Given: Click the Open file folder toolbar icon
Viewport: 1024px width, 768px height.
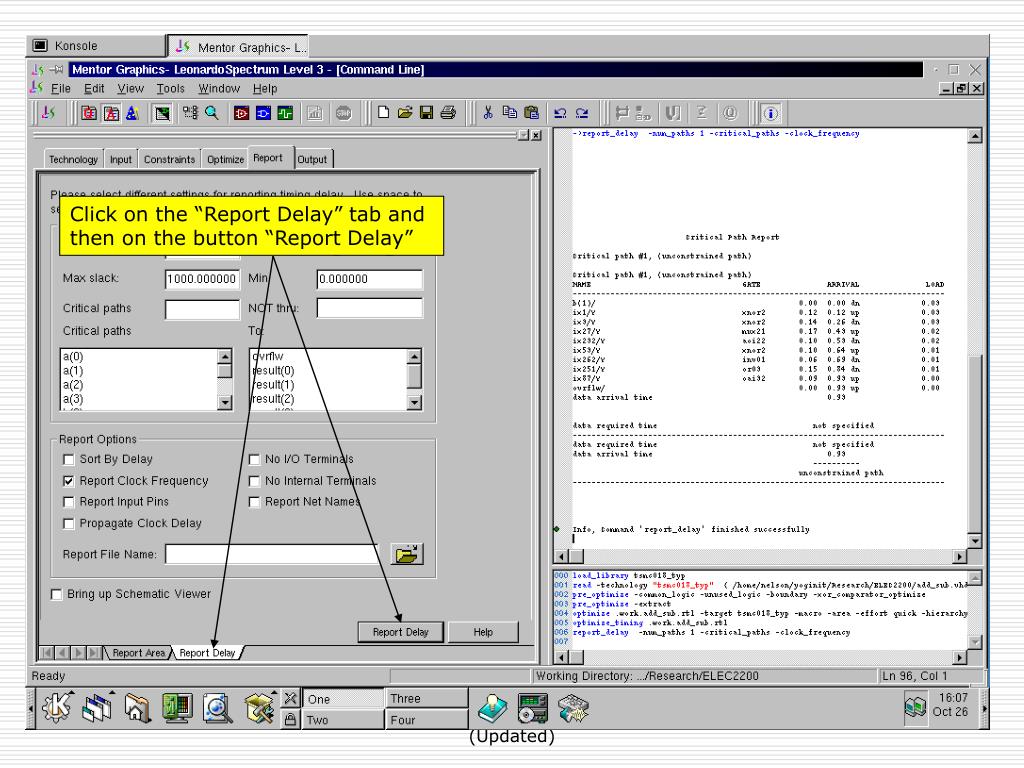Looking at the screenshot, I should (x=405, y=113).
